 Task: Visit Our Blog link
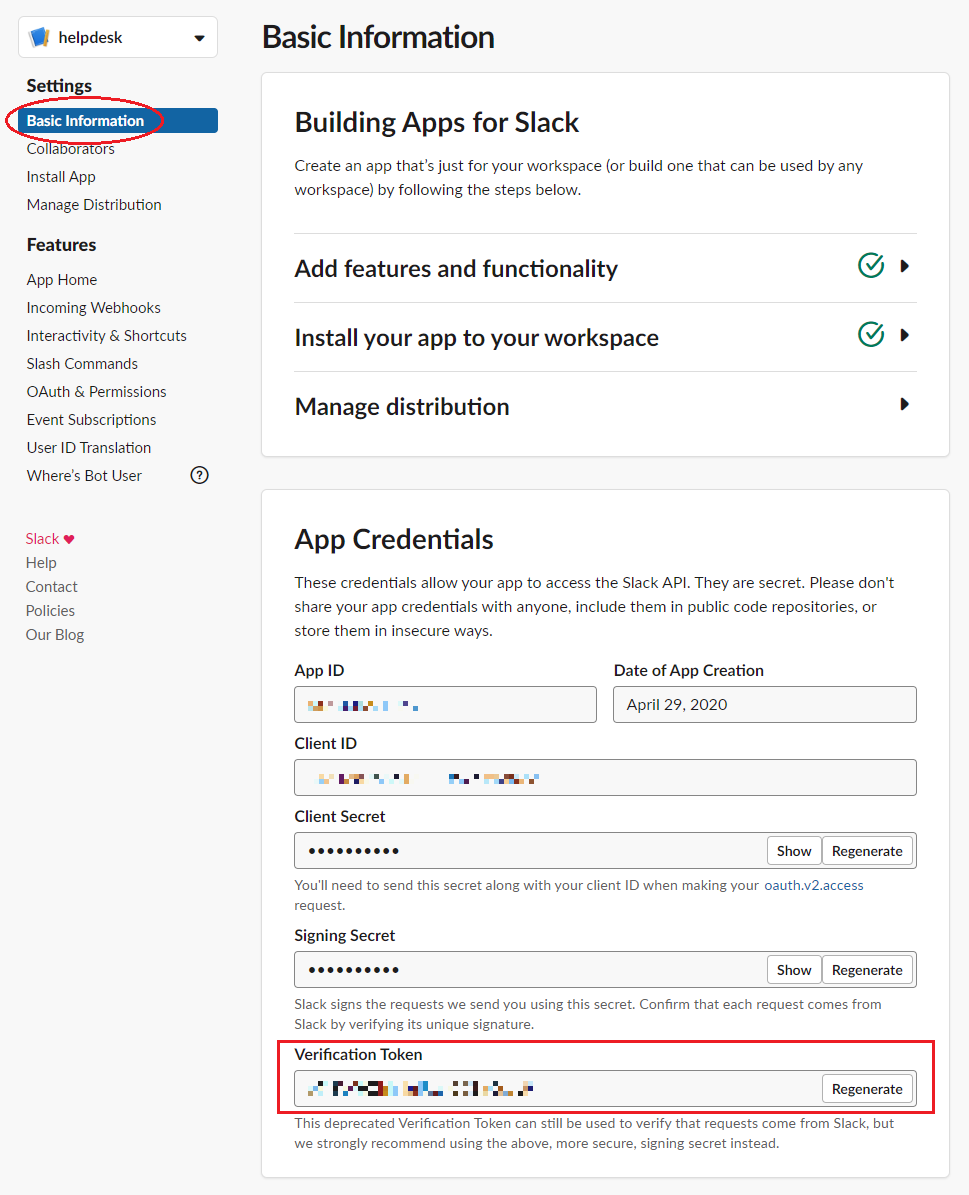[55, 635]
